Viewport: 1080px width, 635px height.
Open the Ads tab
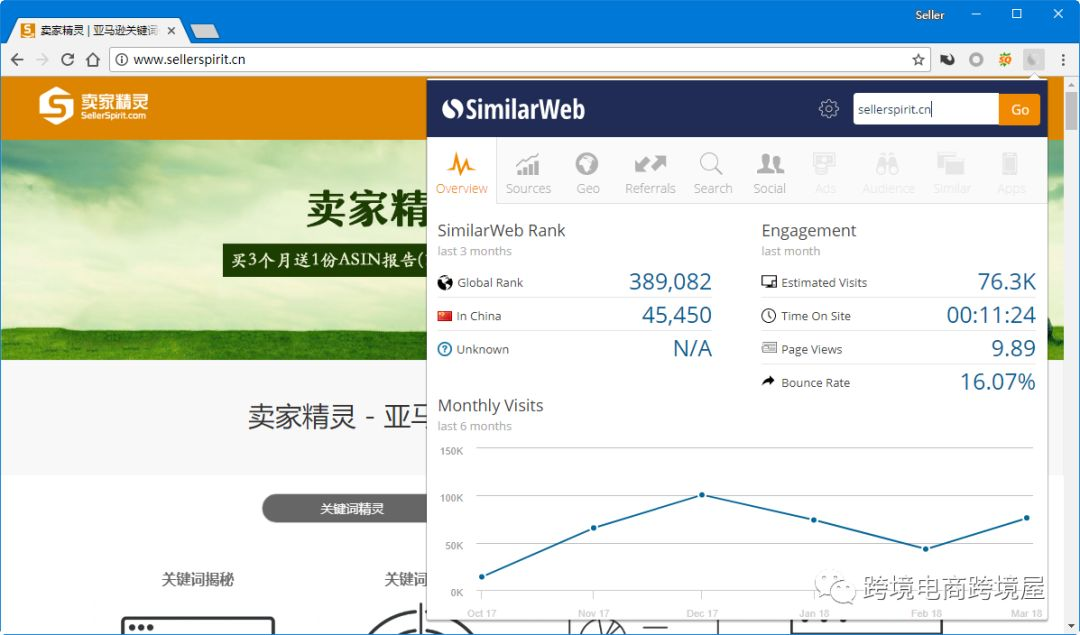click(824, 172)
